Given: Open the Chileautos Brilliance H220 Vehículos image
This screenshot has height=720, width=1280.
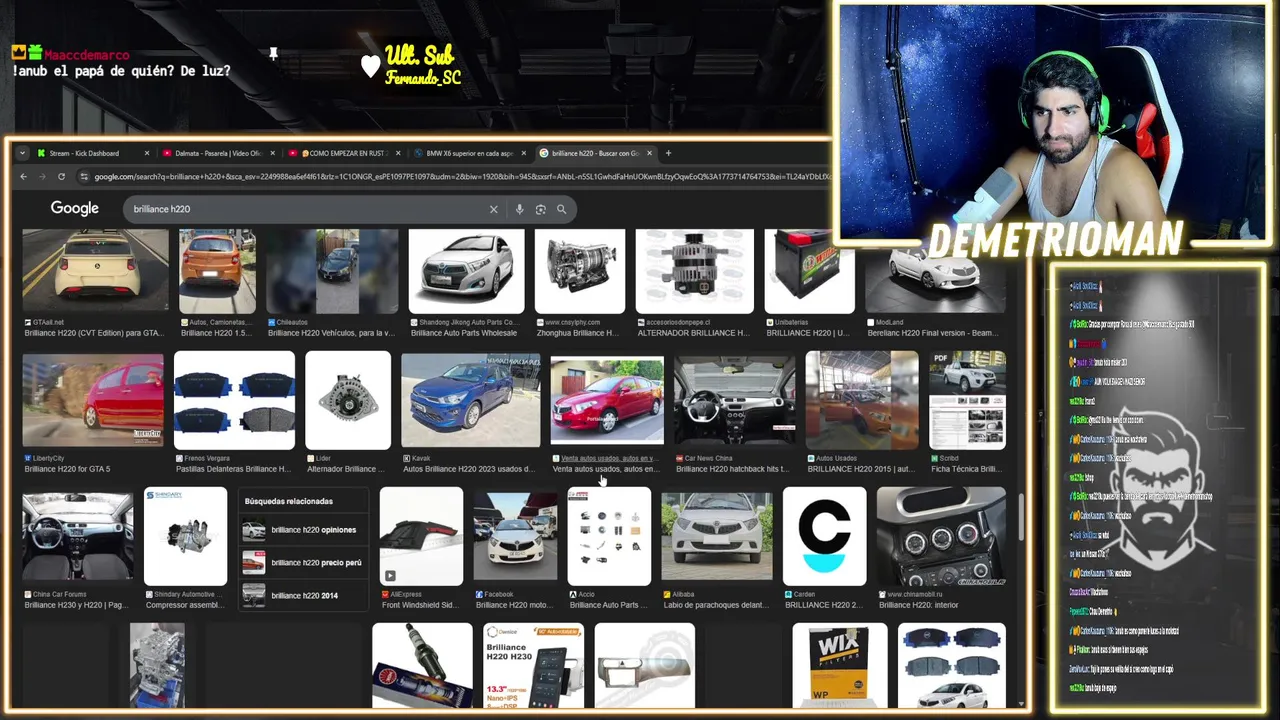Looking at the screenshot, I should coord(332,271).
